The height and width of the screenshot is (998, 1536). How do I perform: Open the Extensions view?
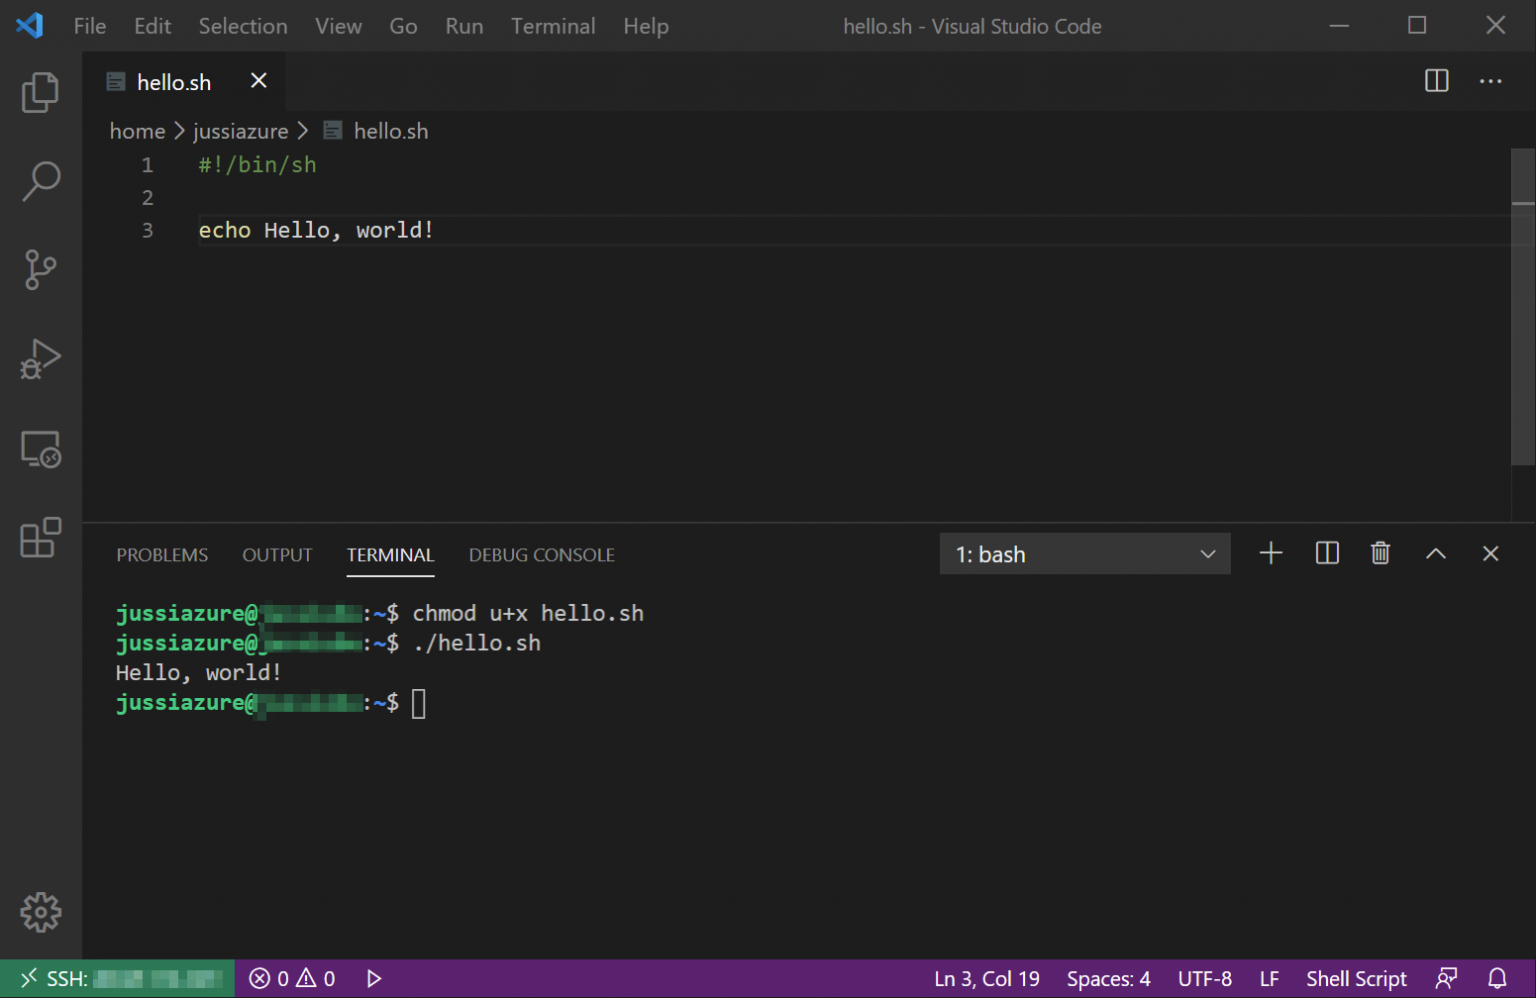click(x=40, y=538)
